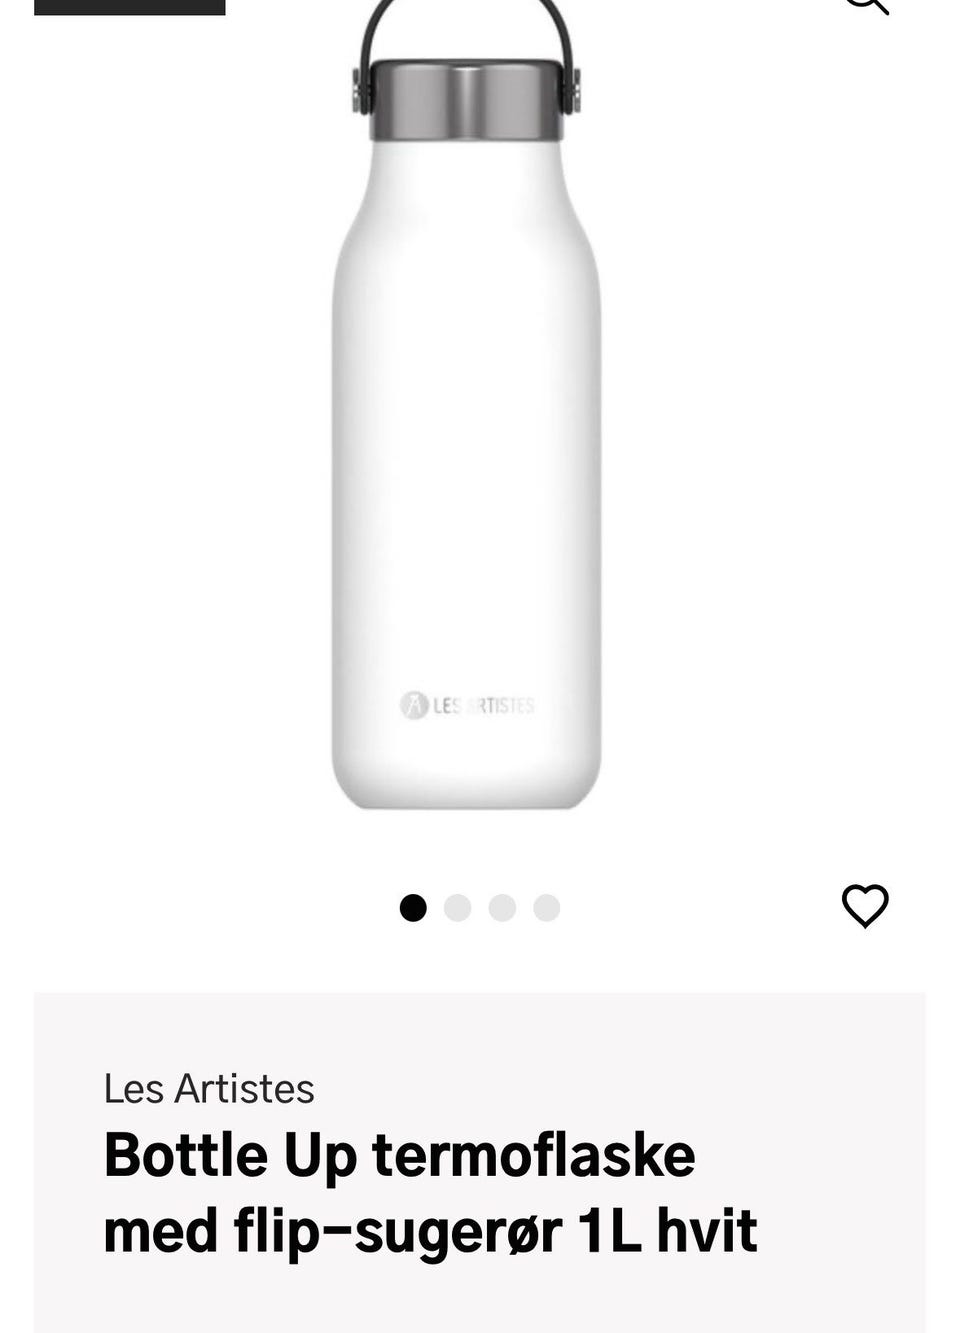Tap the bottle's curved shoulder below the cap
960x1333 pixels.
[466, 190]
